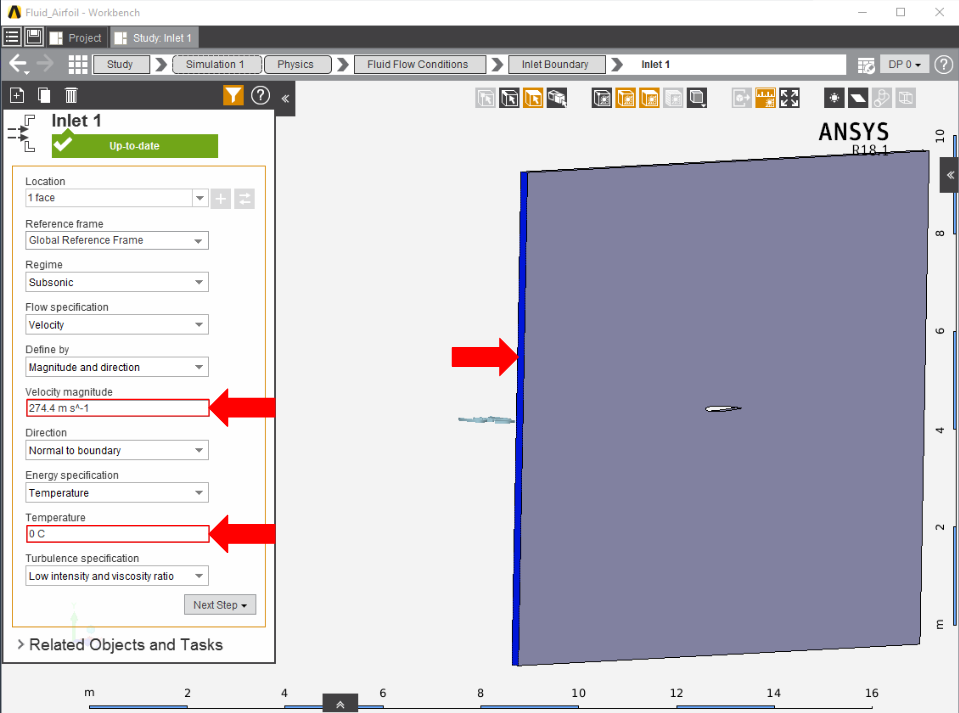Select Physics in breadcrumb

click(298, 64)
